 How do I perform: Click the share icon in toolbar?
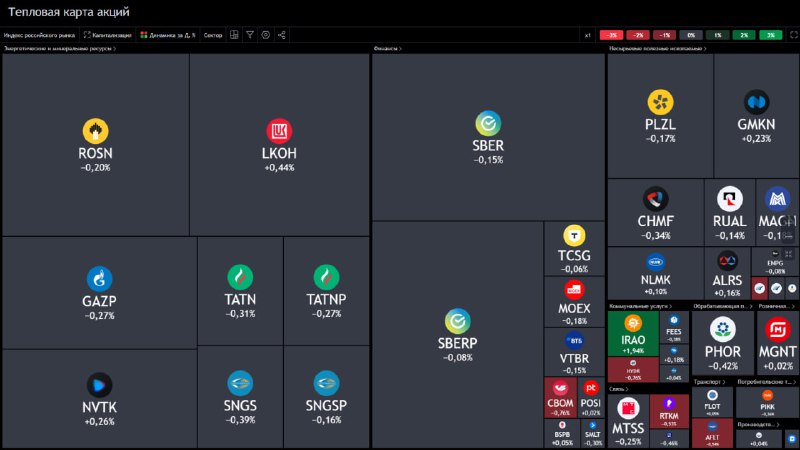[x=282, y=35]
